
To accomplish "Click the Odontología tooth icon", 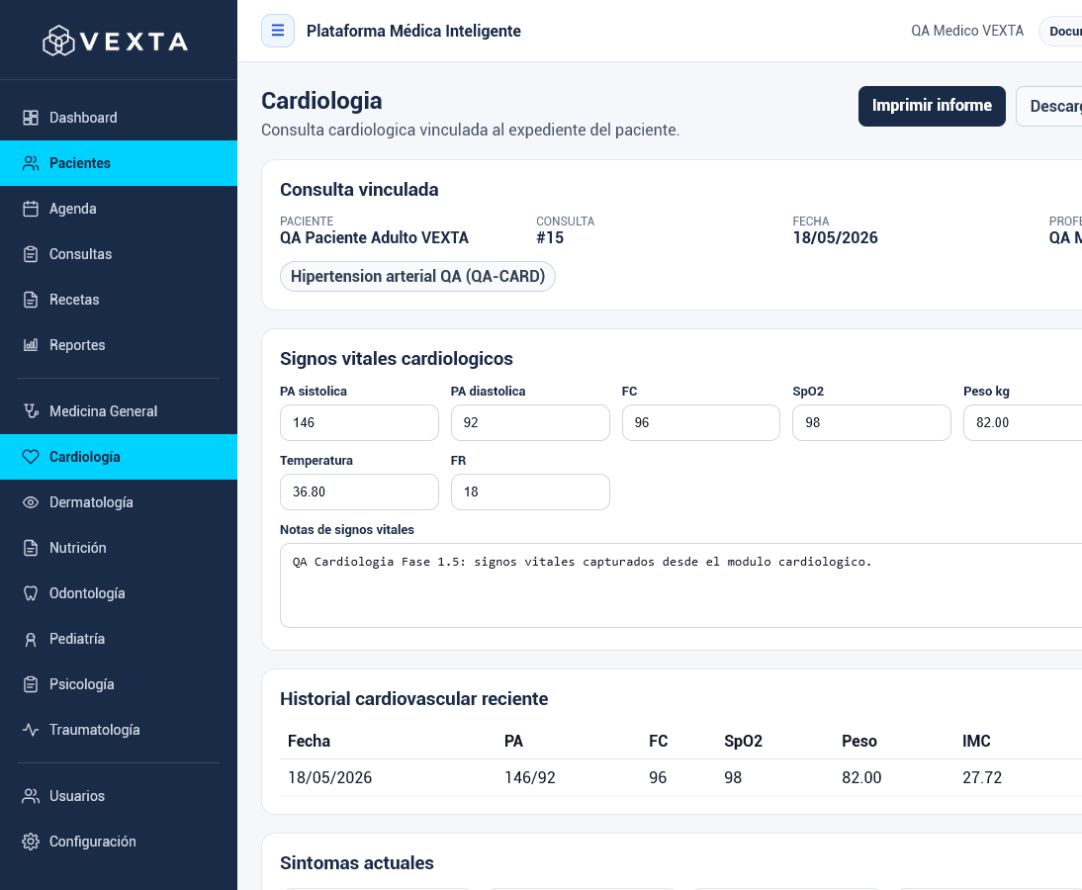I will click(30, 593).
